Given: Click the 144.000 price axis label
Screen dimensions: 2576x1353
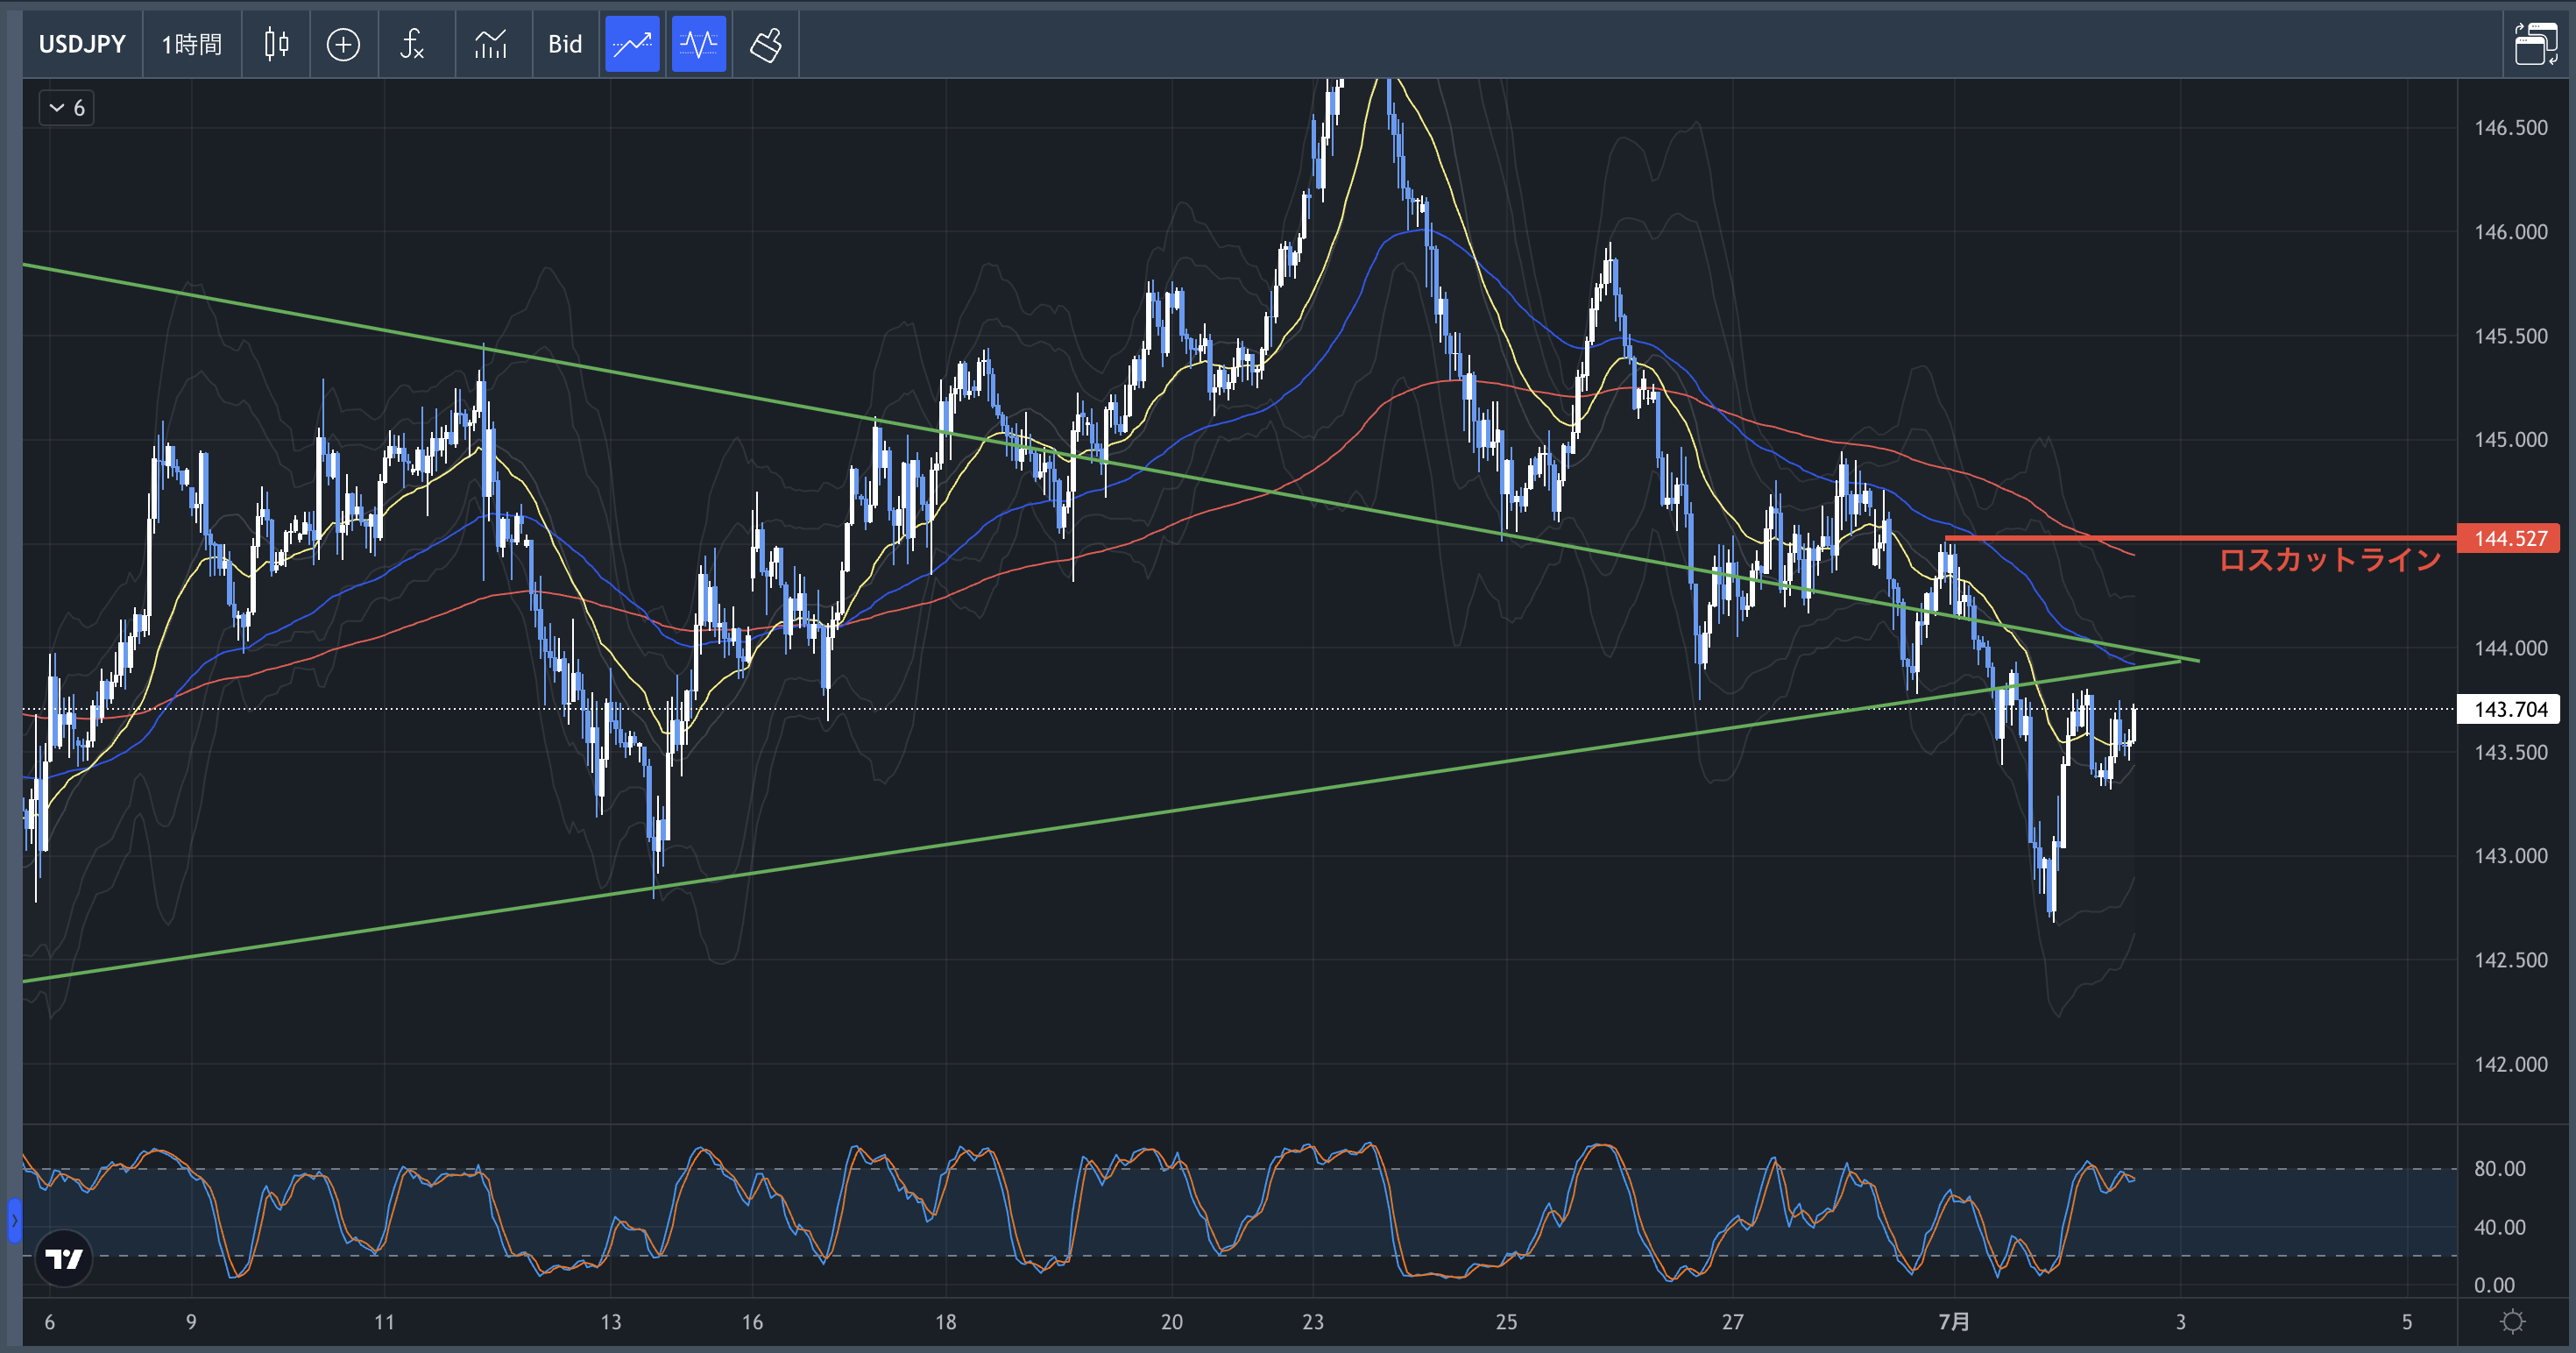Looking at the screenshot, I should tap(2510, 648).
